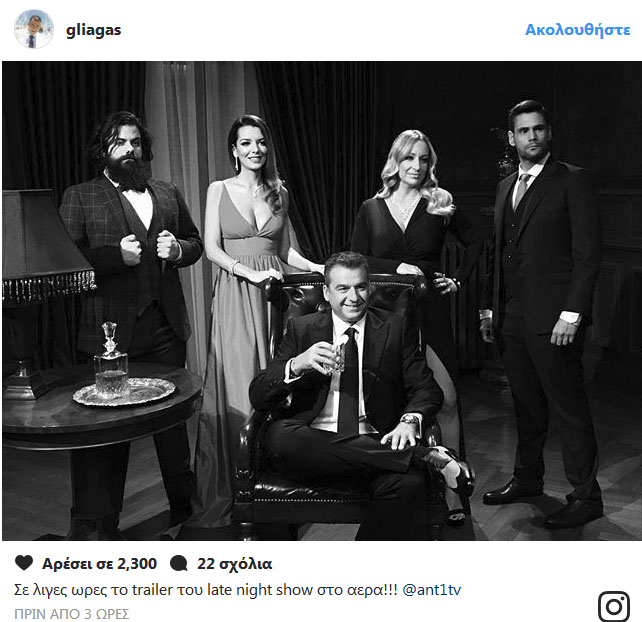Viewport: 642px width, 622px height.
Task: Open the gliagas profile avatar
Action: coord(34,29)
